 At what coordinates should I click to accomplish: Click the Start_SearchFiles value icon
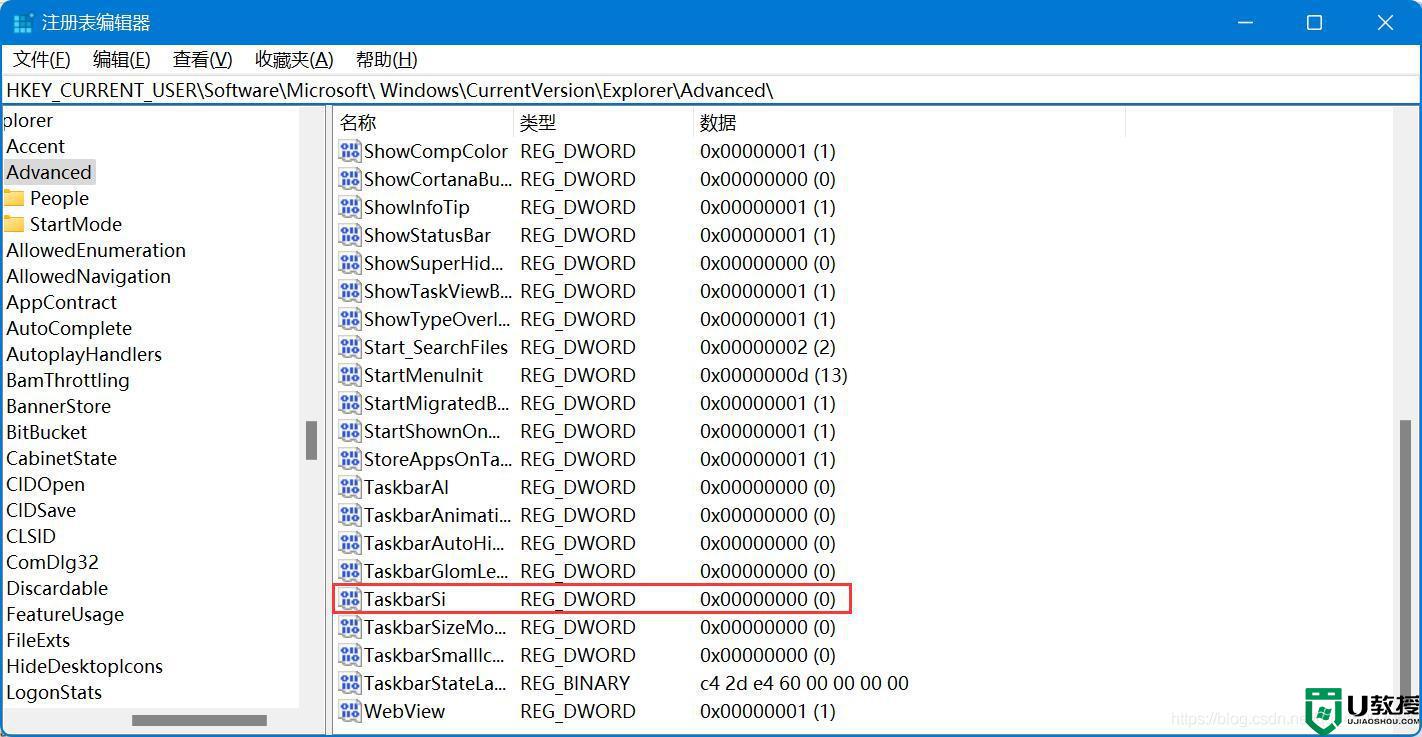(x=349, y=347)
